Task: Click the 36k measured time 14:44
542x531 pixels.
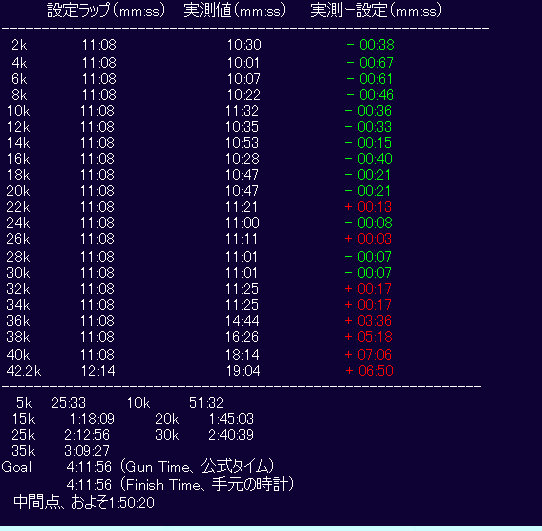Action: [x=242, y=321]
